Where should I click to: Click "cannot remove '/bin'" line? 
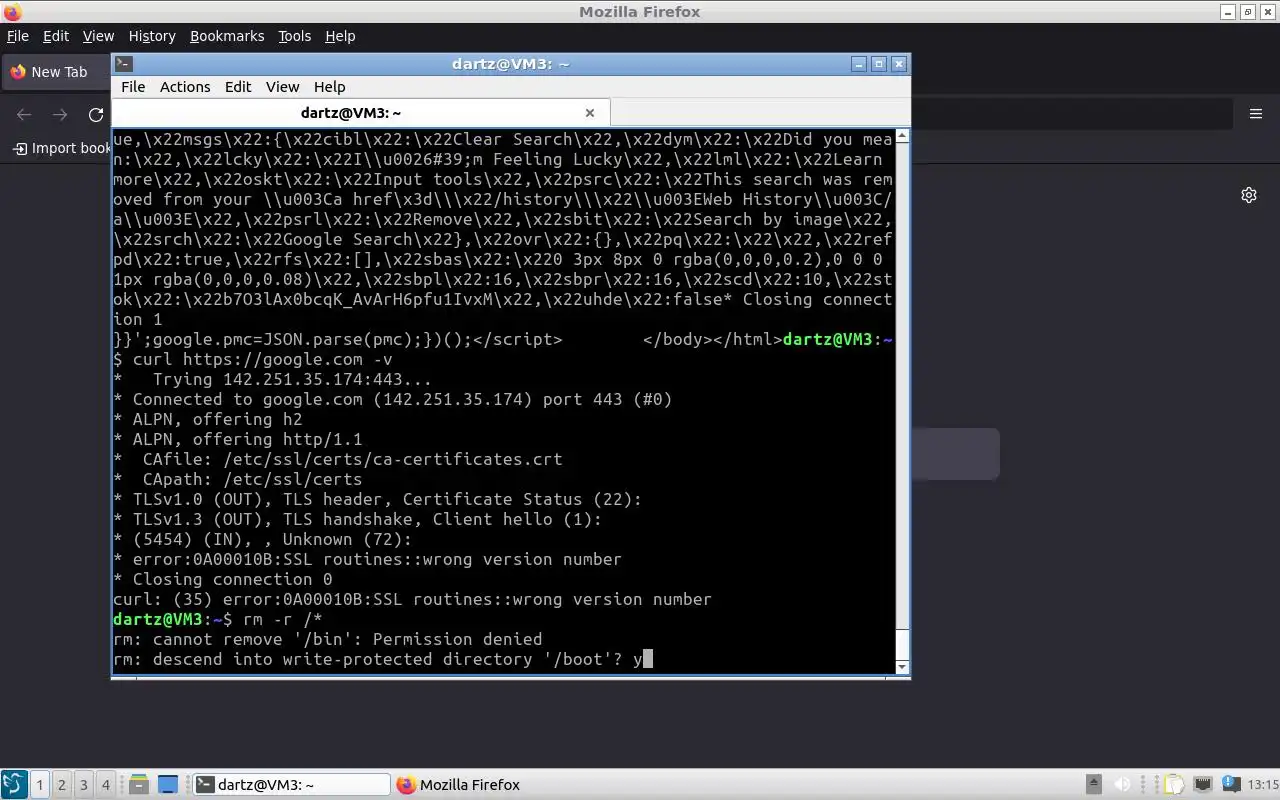pos(328,639)
